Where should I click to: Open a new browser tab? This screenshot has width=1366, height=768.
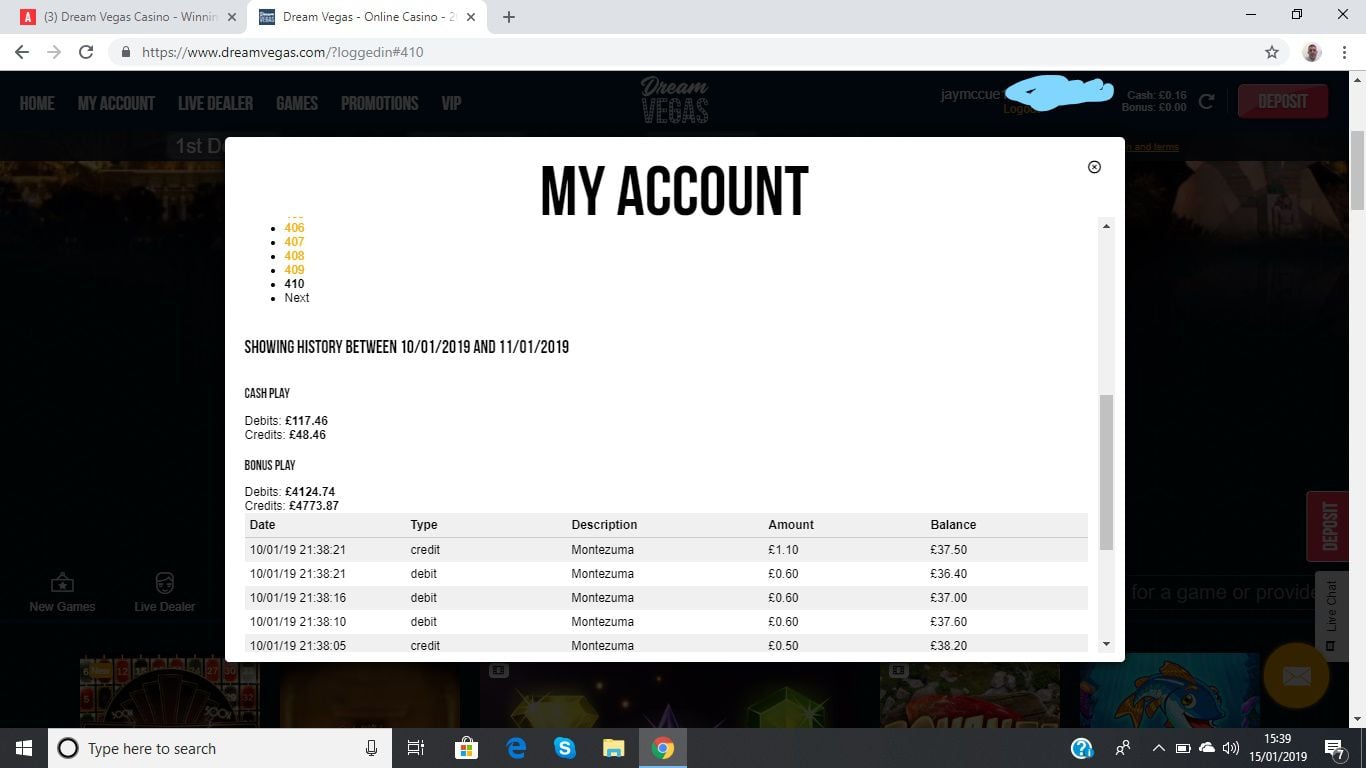tap(509, 17)
